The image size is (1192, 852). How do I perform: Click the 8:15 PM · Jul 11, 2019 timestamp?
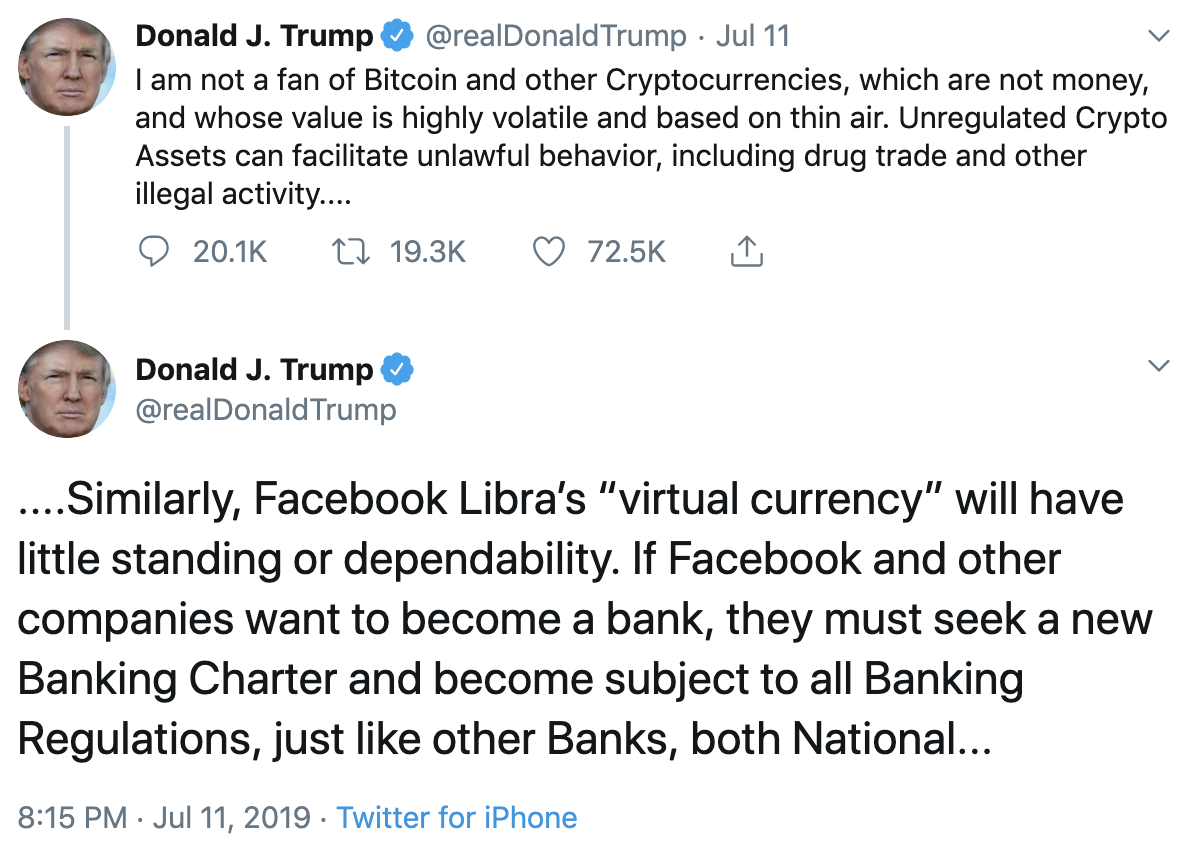pos(165,818)
